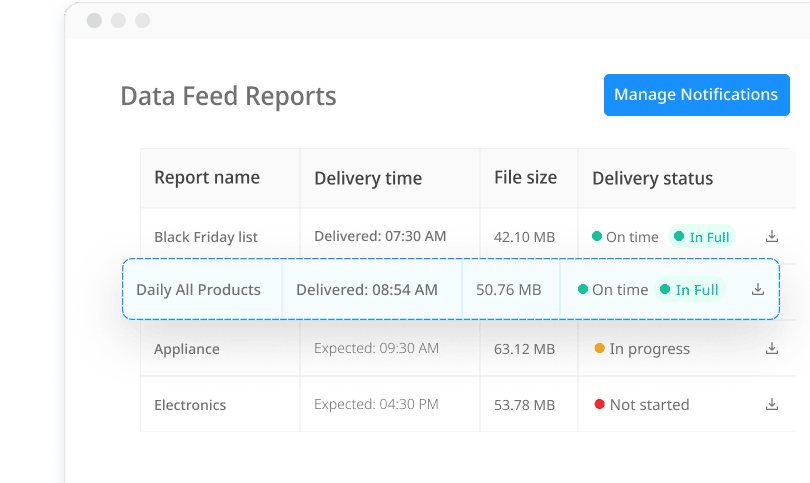Click the In Full badge for Black Friday list
The height and width of the screenshot is (483, 810).
click(702, 237)
